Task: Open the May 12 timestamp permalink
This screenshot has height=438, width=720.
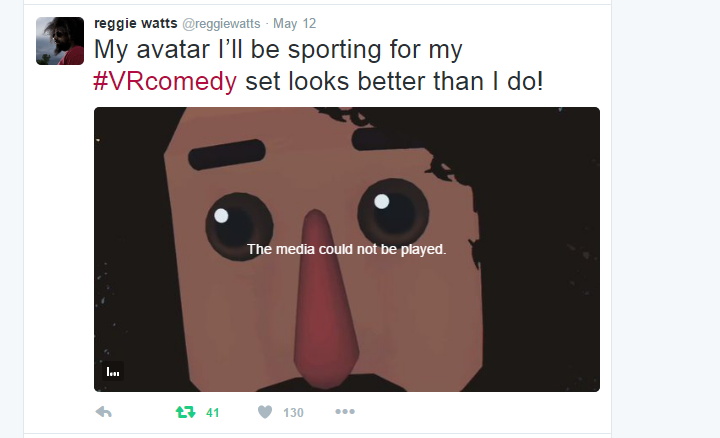Action: coord(294,23)
